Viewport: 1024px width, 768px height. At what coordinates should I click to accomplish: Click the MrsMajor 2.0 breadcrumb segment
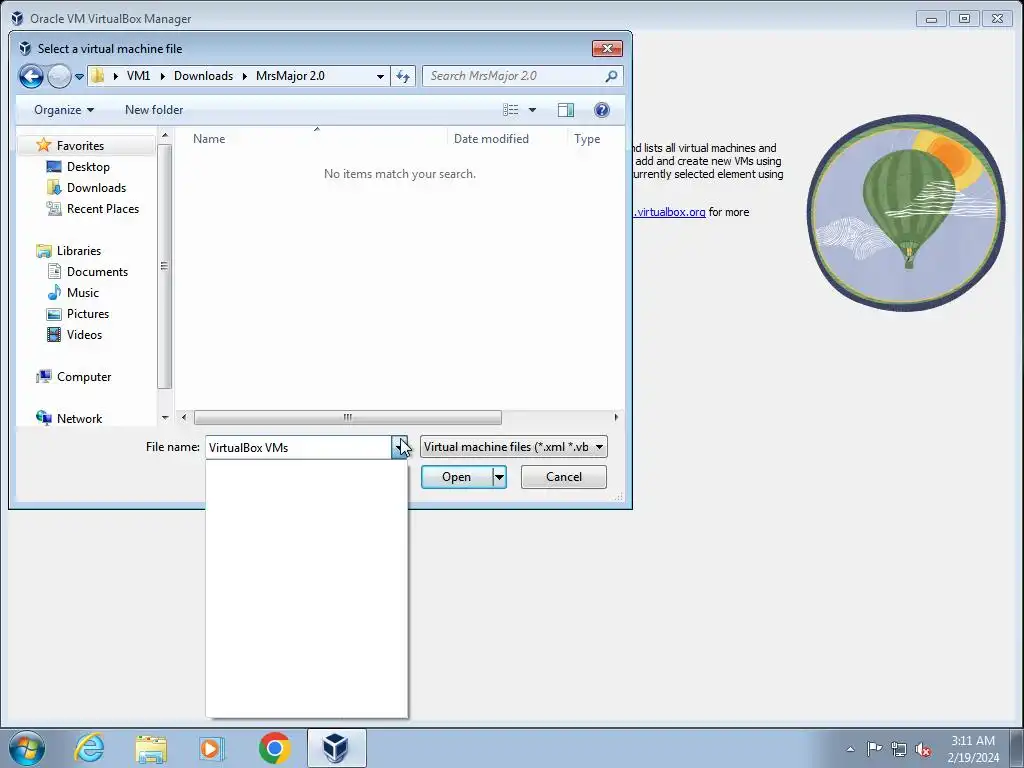290,76
